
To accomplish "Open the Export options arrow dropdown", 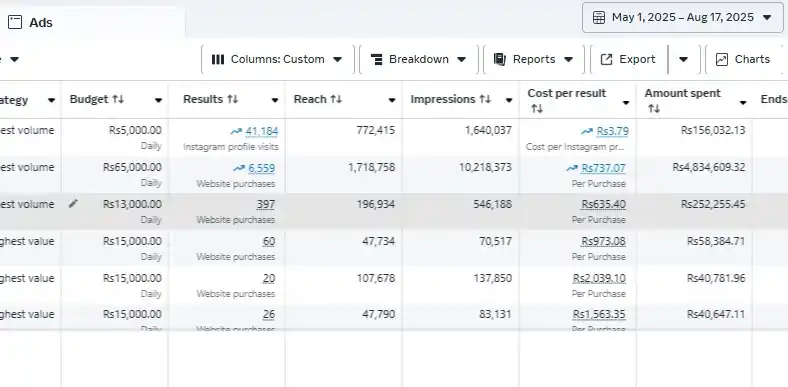I will pos(683,59).
